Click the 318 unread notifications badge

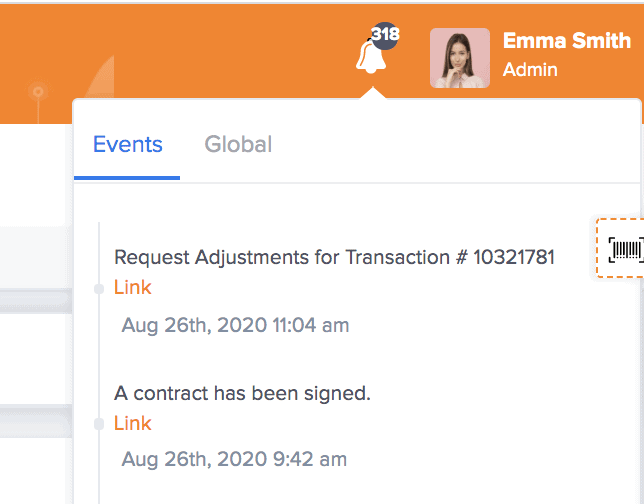pyautogui.click(x=385, y=35)
